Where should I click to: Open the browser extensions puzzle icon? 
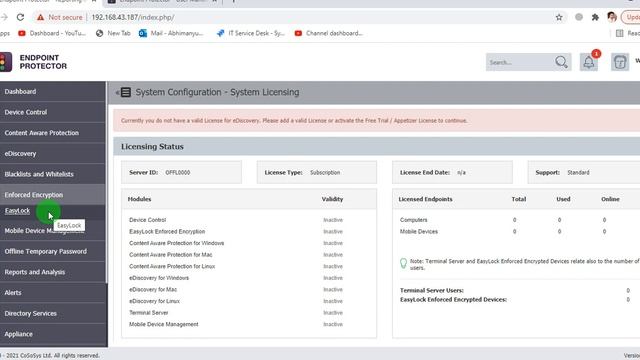(x=595, y=17)
